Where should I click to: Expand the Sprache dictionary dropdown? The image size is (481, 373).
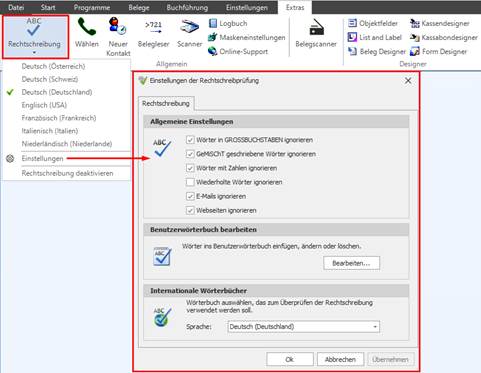click(x=375, y=327)
